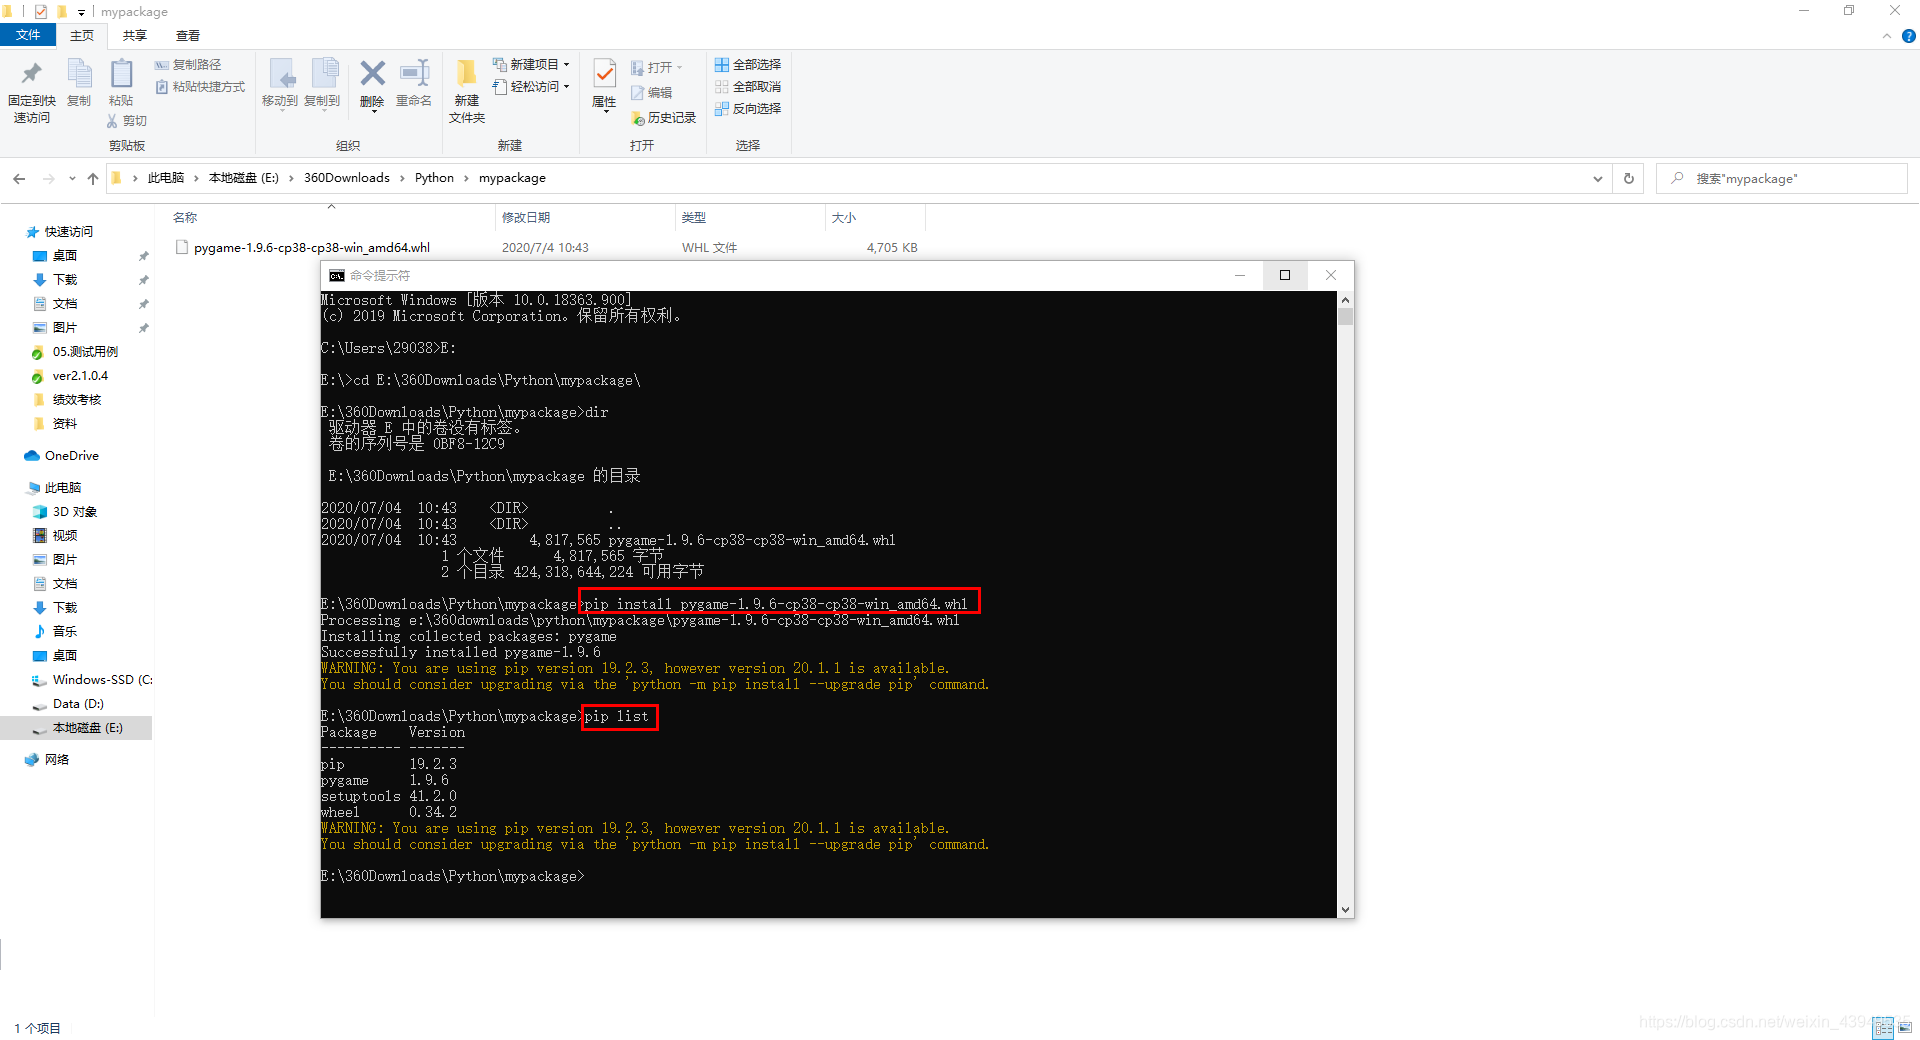The width and height of the screenshot is (1920, 1040).
Task: Click the refresh button
Action: (x=1629, y=179)
